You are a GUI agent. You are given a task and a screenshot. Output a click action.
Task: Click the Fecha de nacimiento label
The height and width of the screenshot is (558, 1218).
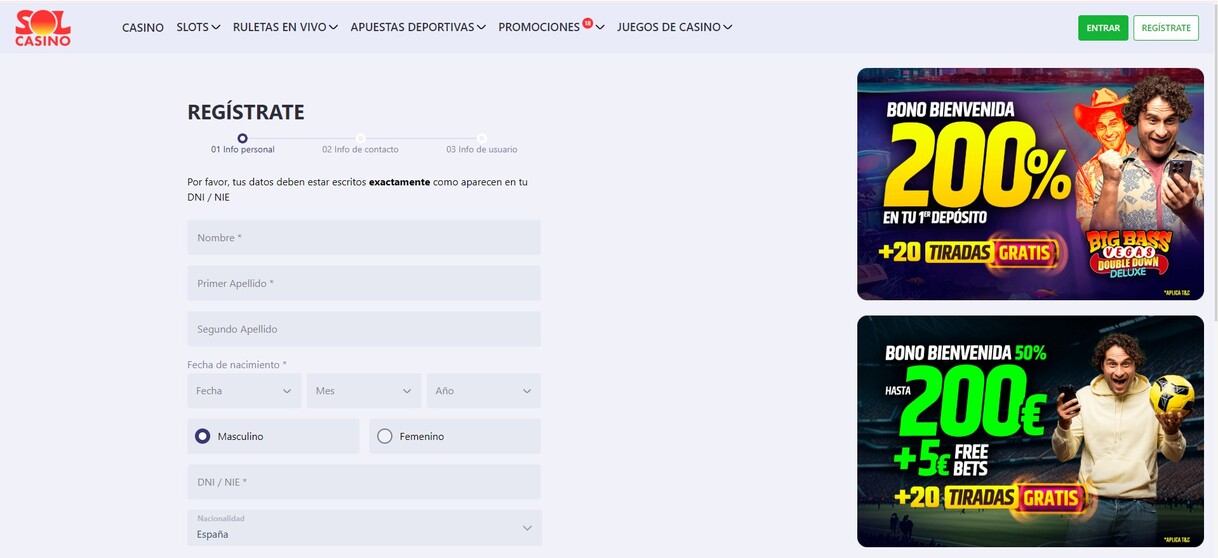coord(237,365)
